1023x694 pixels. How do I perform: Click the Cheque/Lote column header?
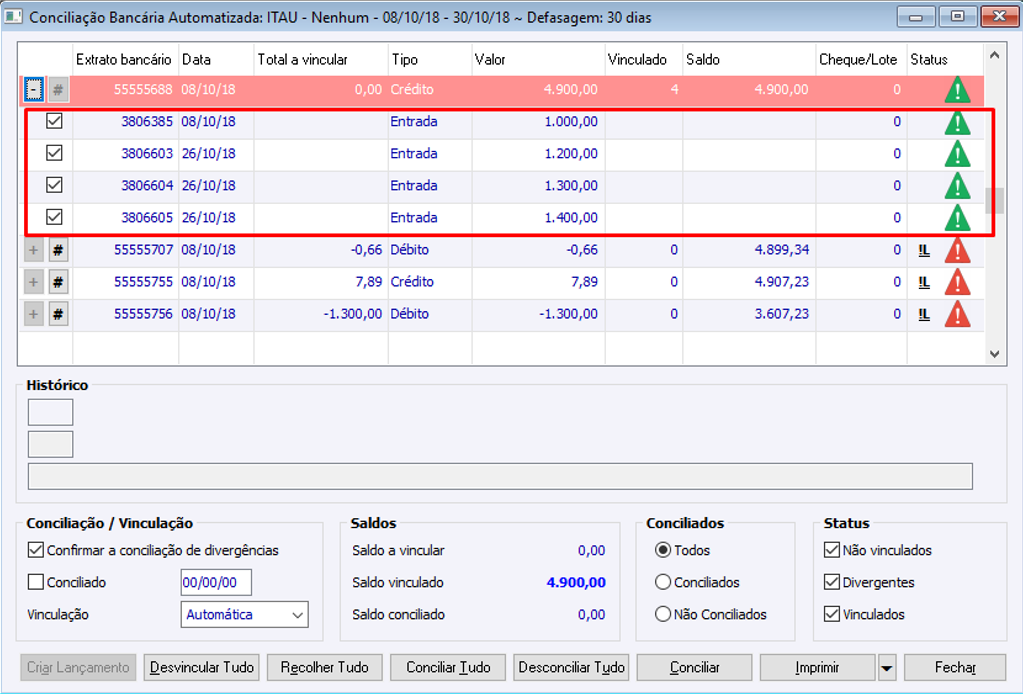click(861, 60)
